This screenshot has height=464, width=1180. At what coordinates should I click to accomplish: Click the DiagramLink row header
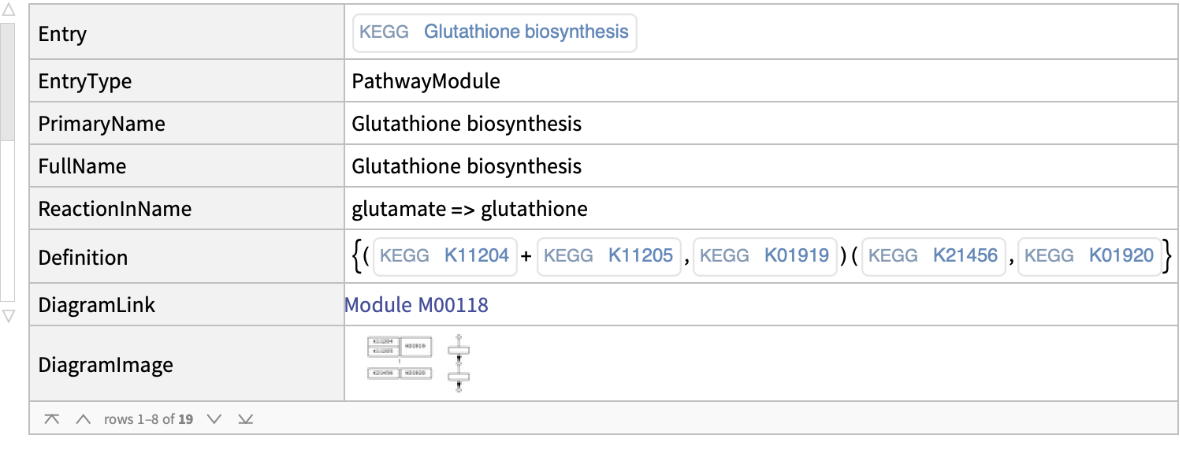click(96, 305)
